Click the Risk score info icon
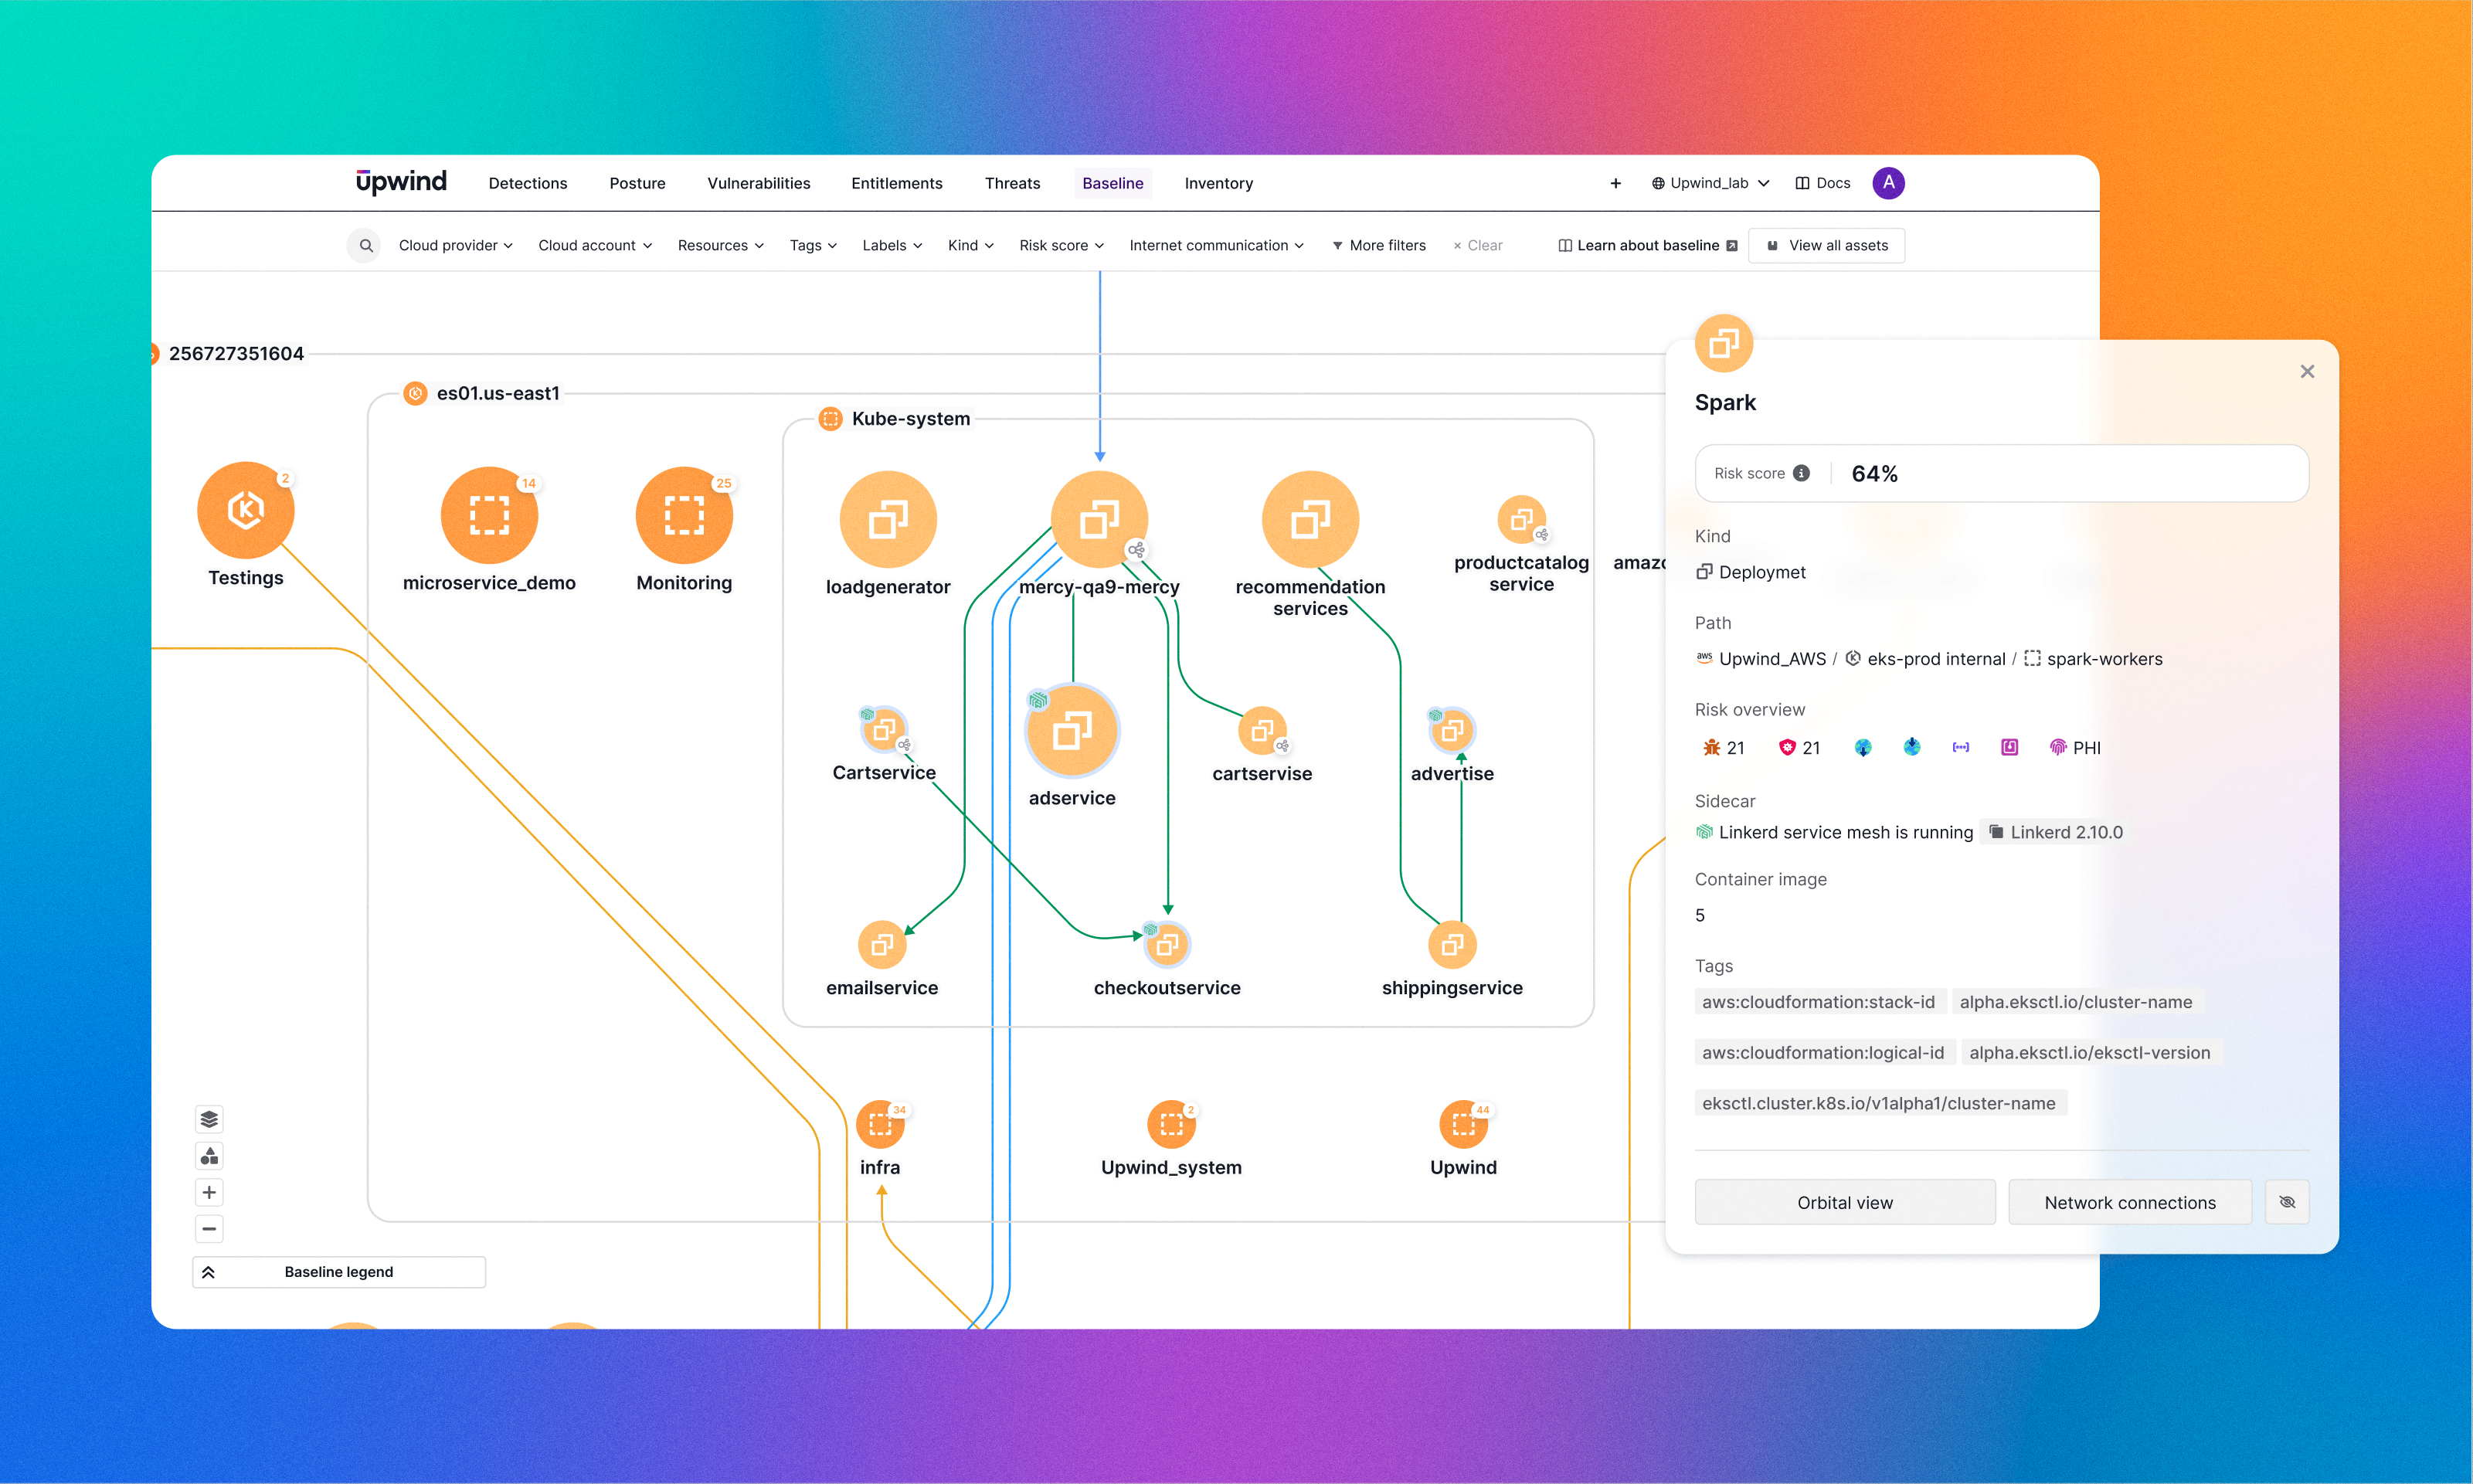This screenshot has height=1484, width=2473. 1801,474
